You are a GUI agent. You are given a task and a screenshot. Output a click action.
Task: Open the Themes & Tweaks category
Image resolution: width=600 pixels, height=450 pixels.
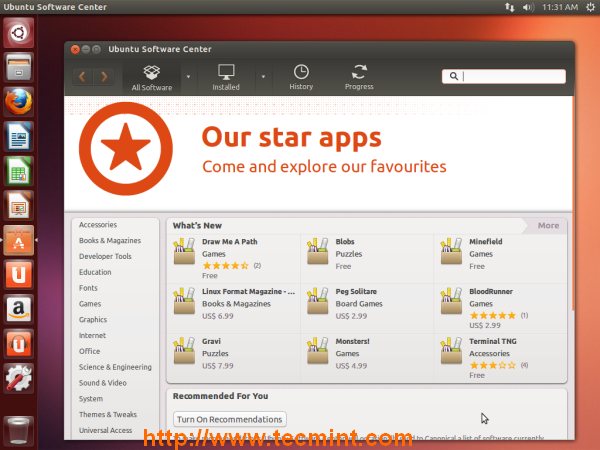coord(108,414)
